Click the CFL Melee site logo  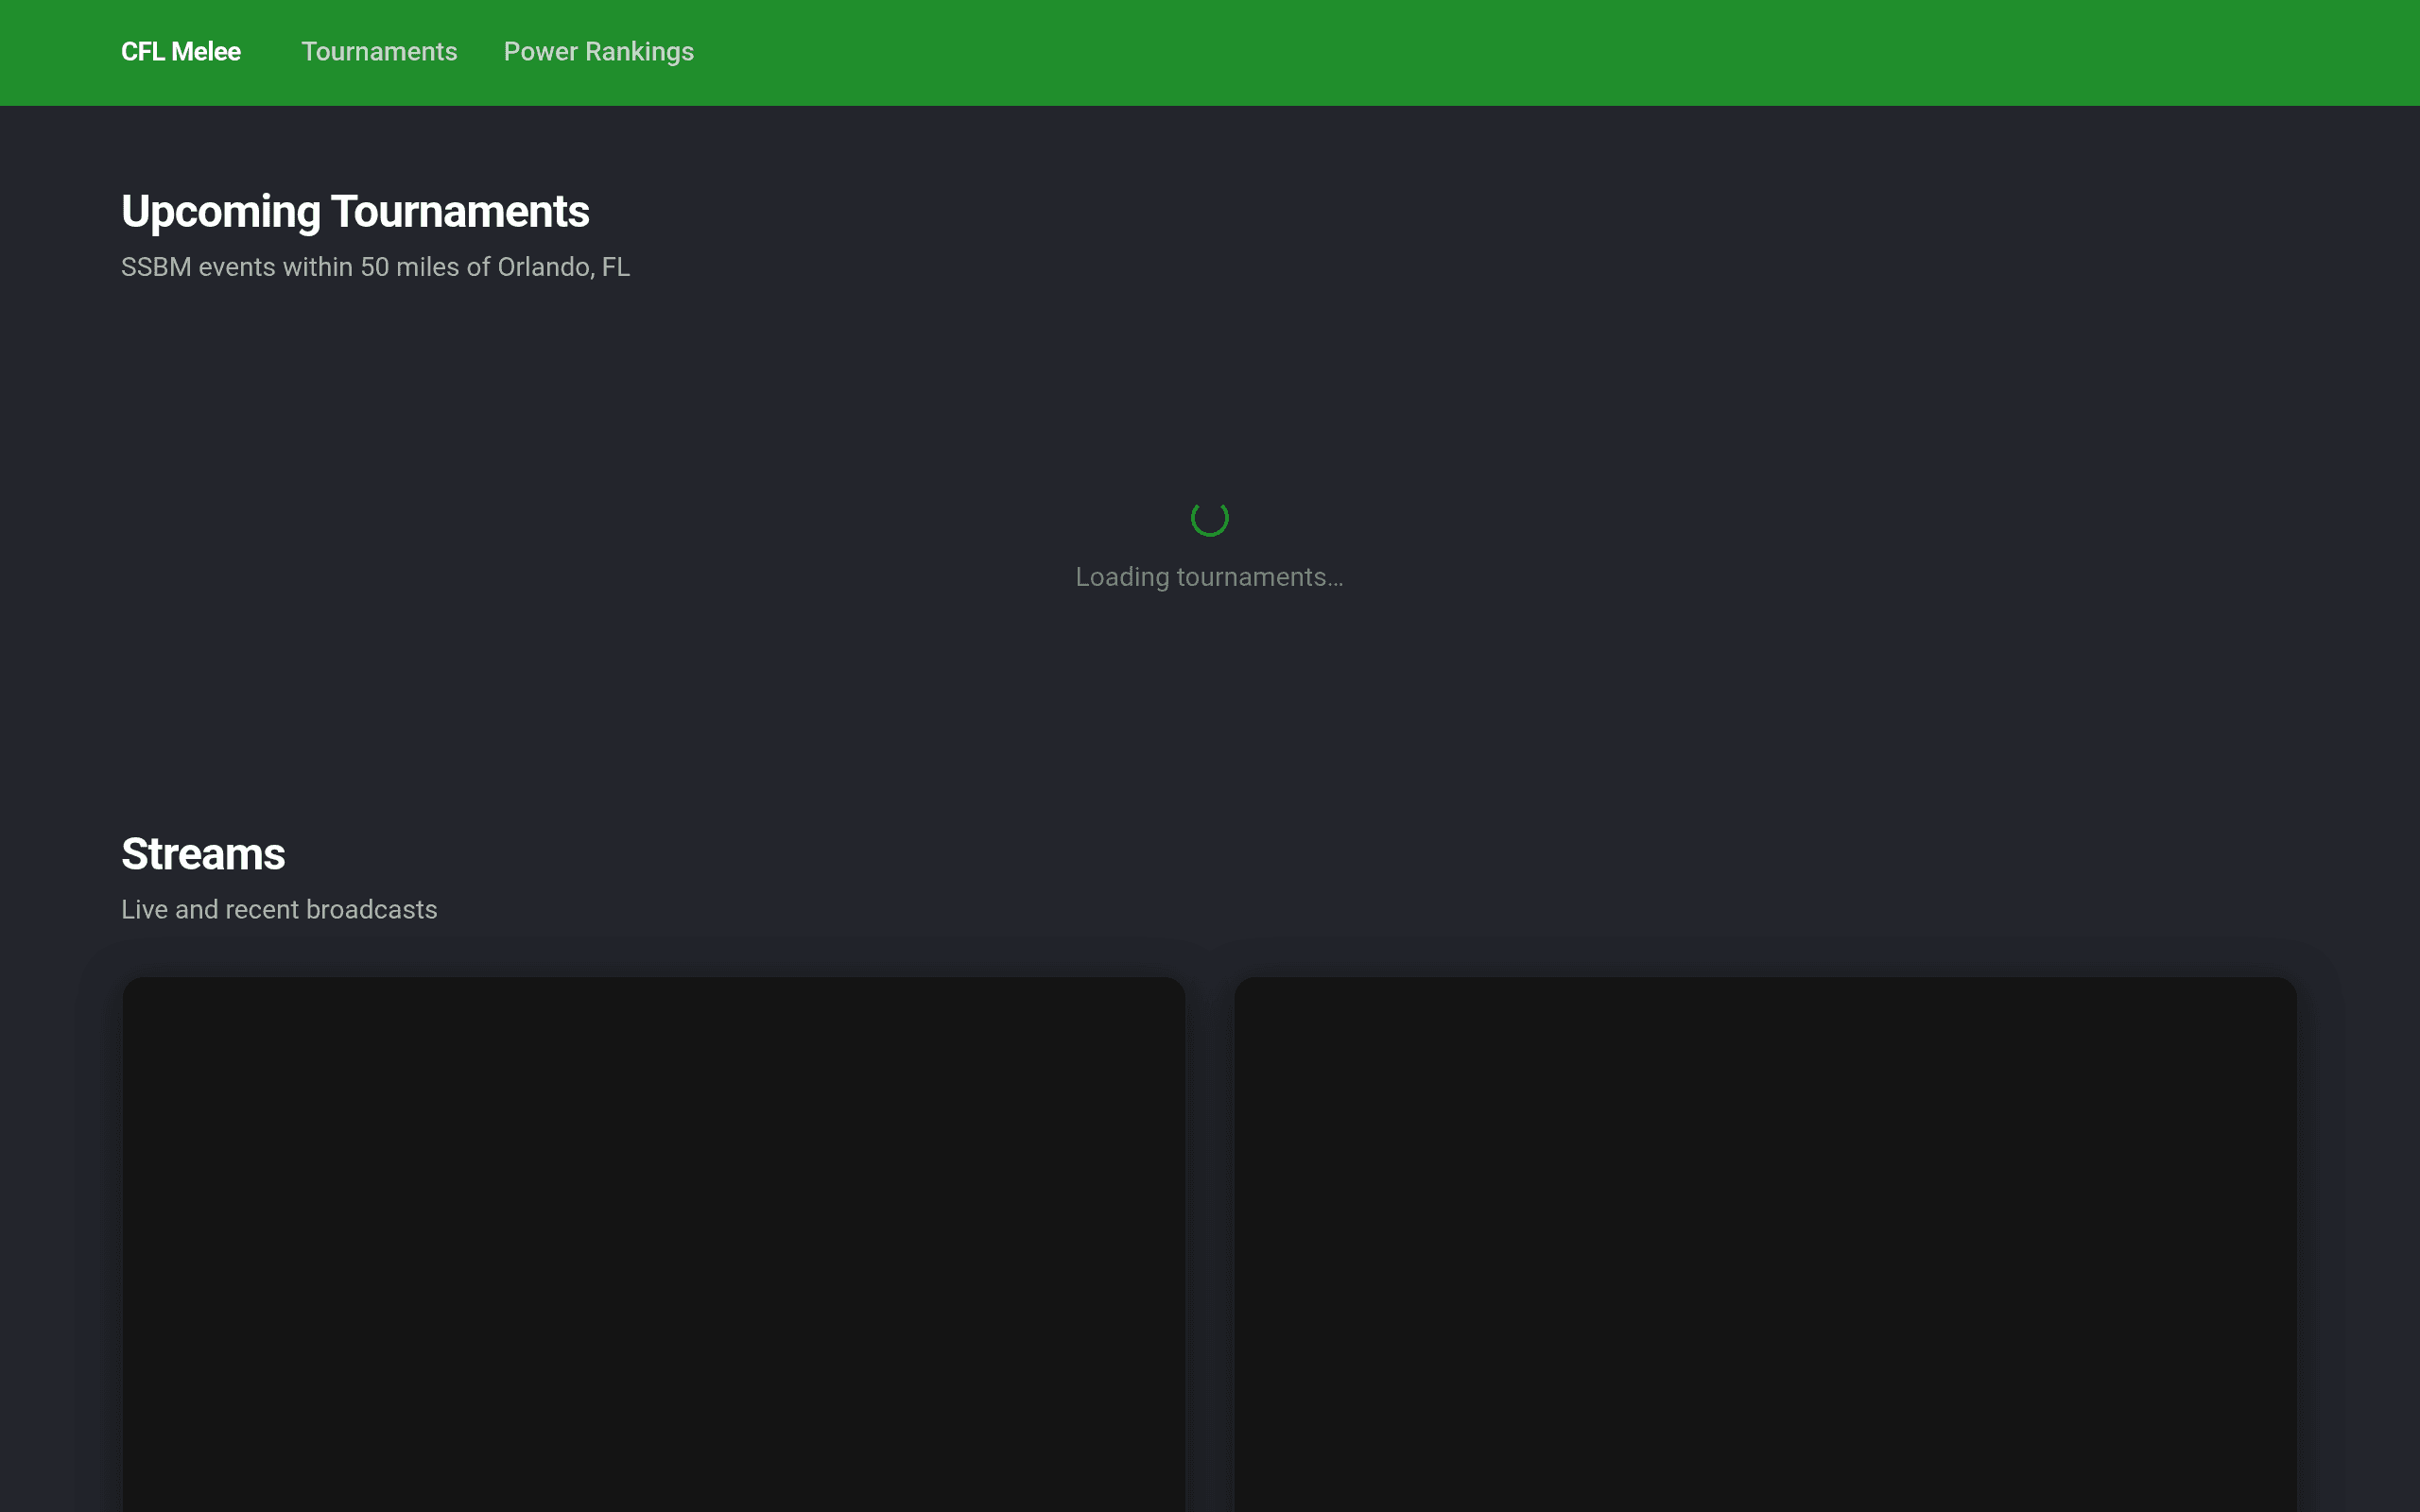pyautogui.click(x=180, y=52)
